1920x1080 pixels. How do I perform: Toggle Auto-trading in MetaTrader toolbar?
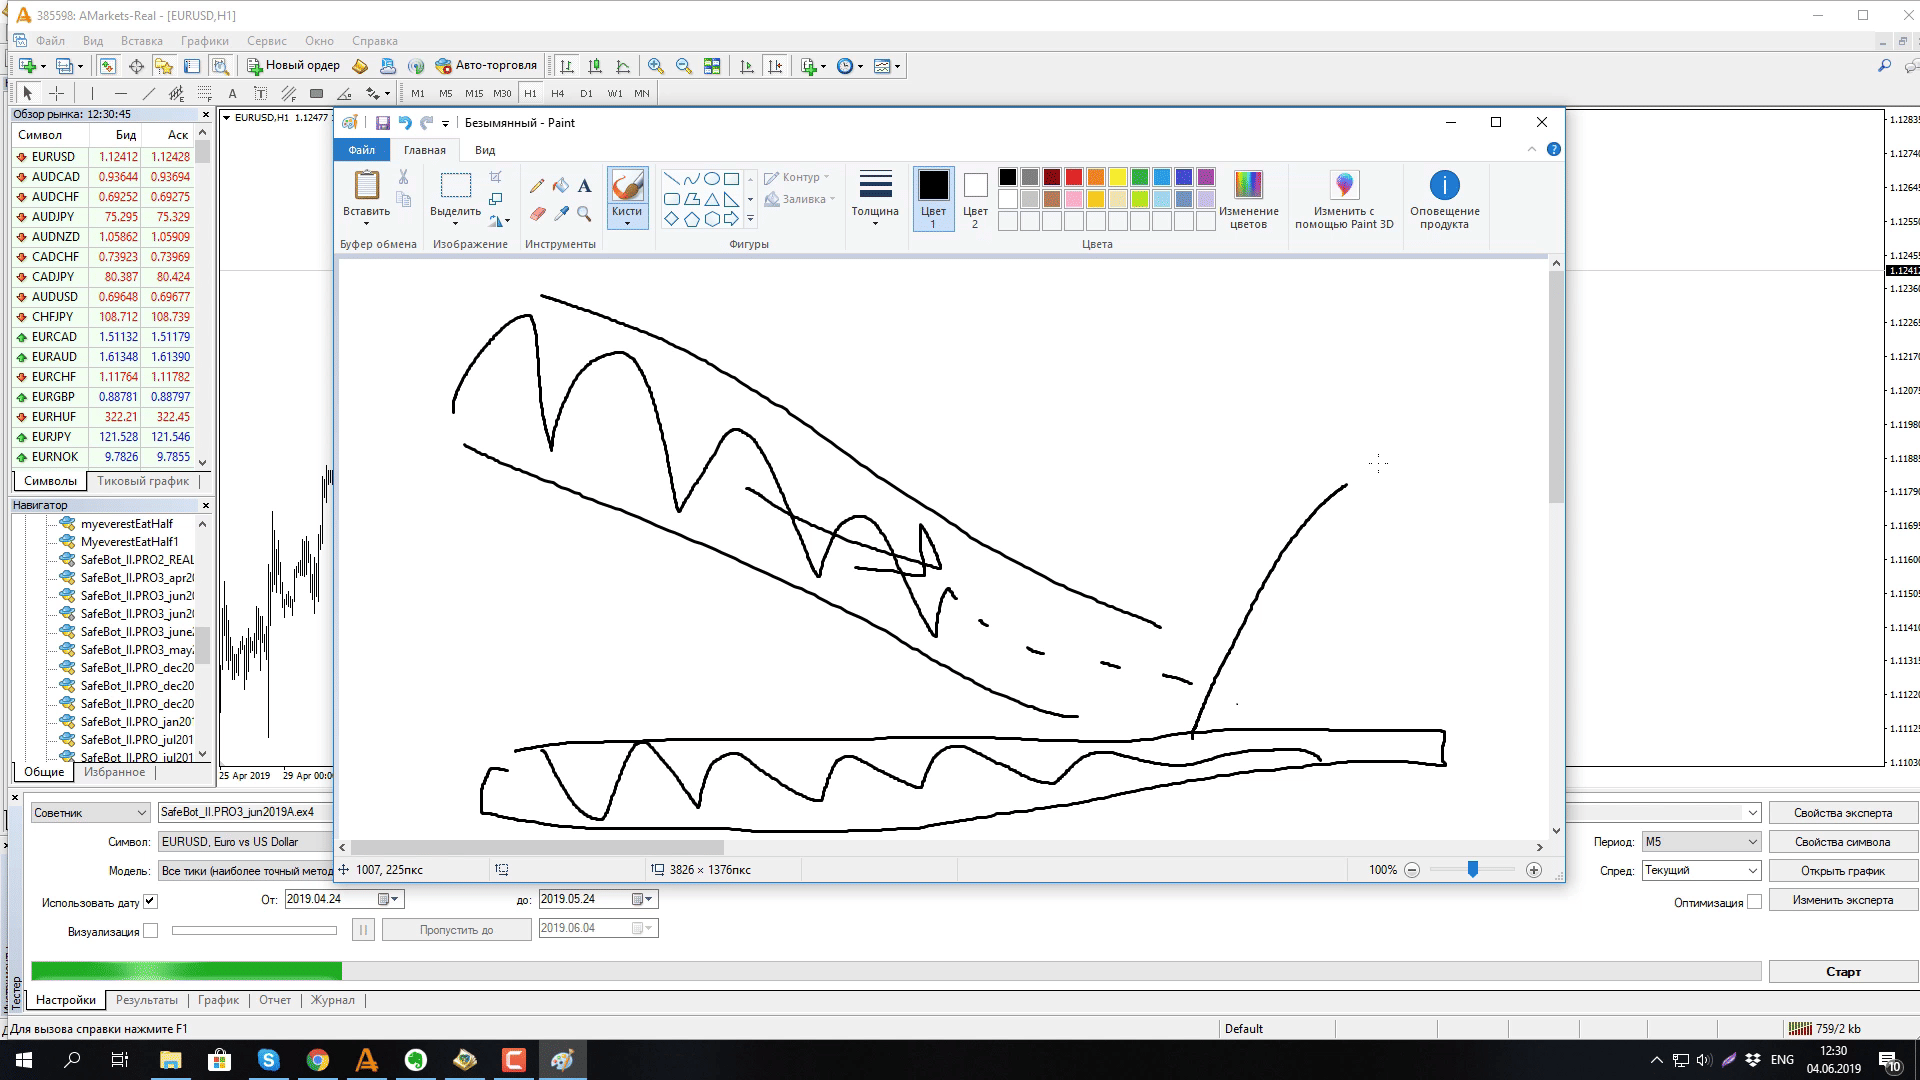tap(487, 66)
